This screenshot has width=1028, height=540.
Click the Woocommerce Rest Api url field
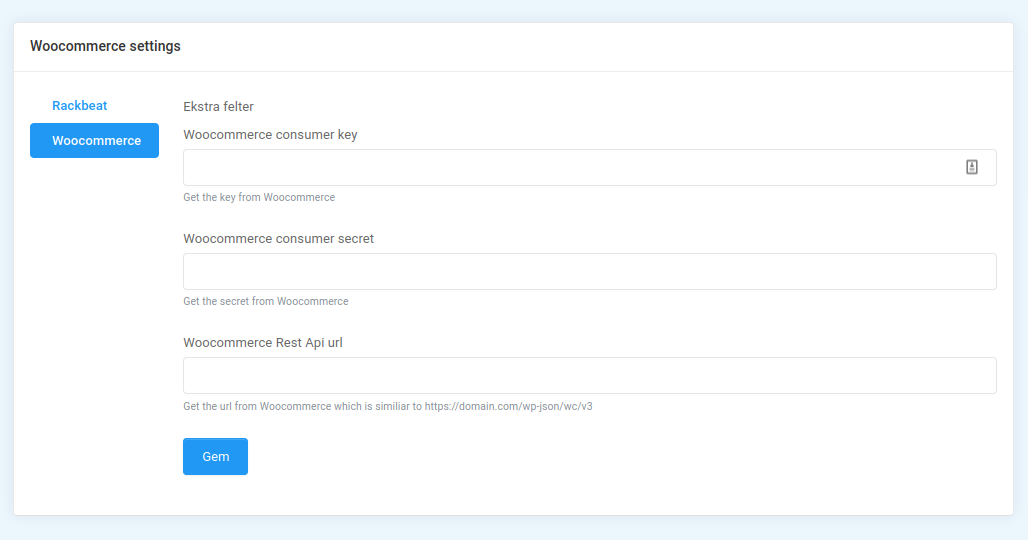pyautogui.click(x=589, y=376)
